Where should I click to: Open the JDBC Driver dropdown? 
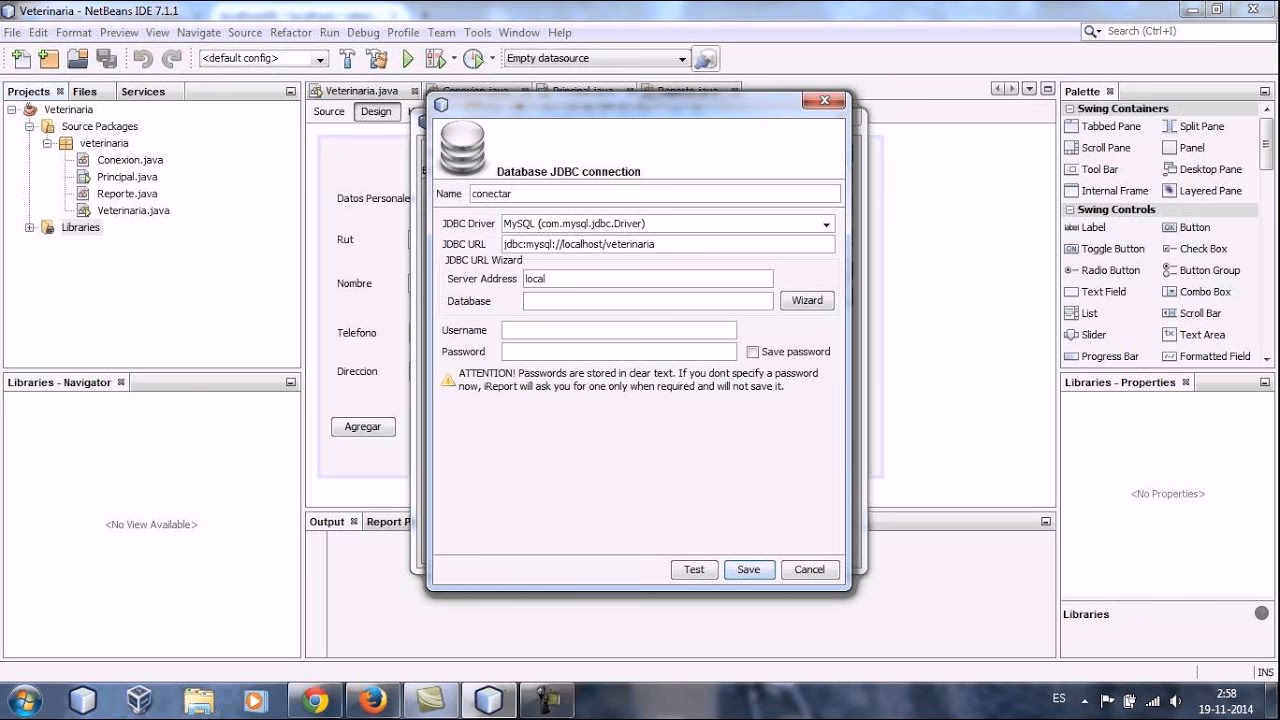(828, 223)
